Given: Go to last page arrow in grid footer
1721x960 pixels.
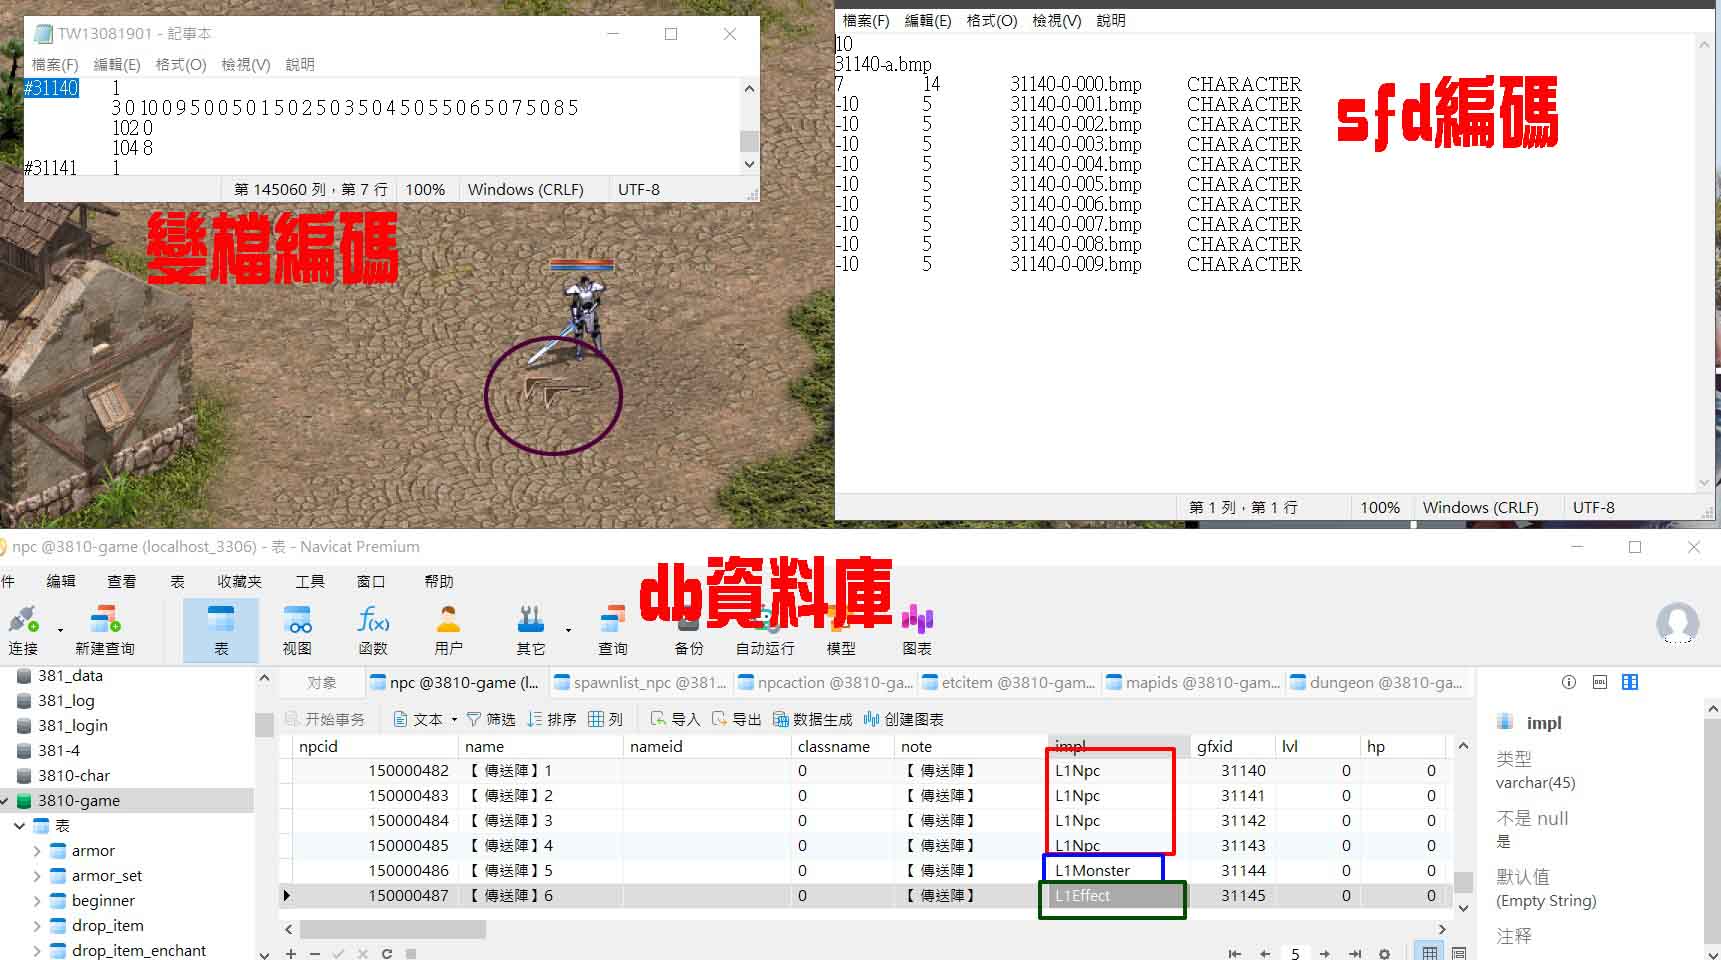Looking at the screenshot, I should 1355,954.
